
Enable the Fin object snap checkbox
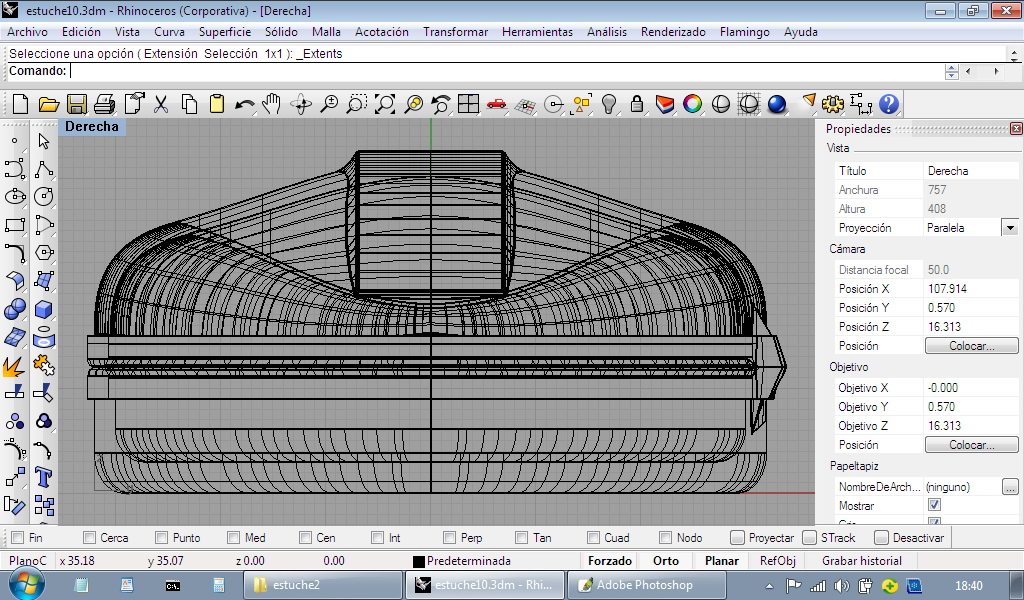pyautogui.click(x=17, y=537)
